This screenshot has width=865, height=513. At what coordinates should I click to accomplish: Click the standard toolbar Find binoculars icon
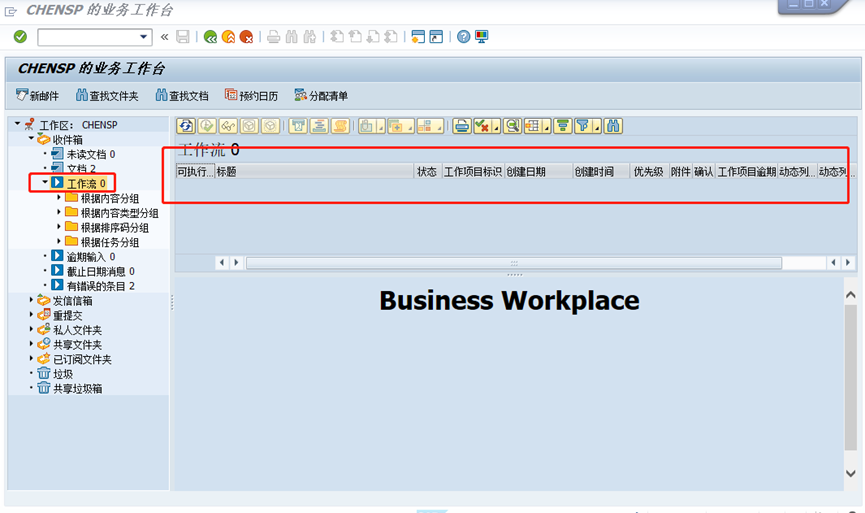pyautogui.click(x=292, y=37)
